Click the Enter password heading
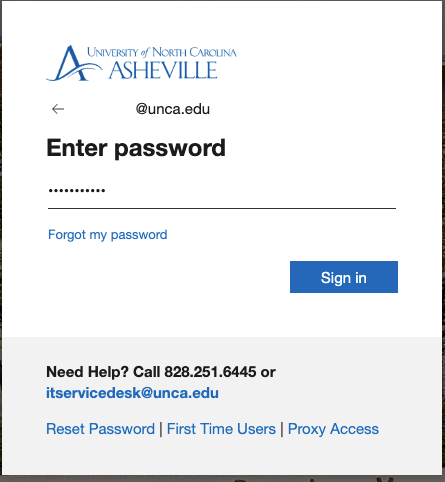The image size is (445, 482). click(x=136, y=148)
